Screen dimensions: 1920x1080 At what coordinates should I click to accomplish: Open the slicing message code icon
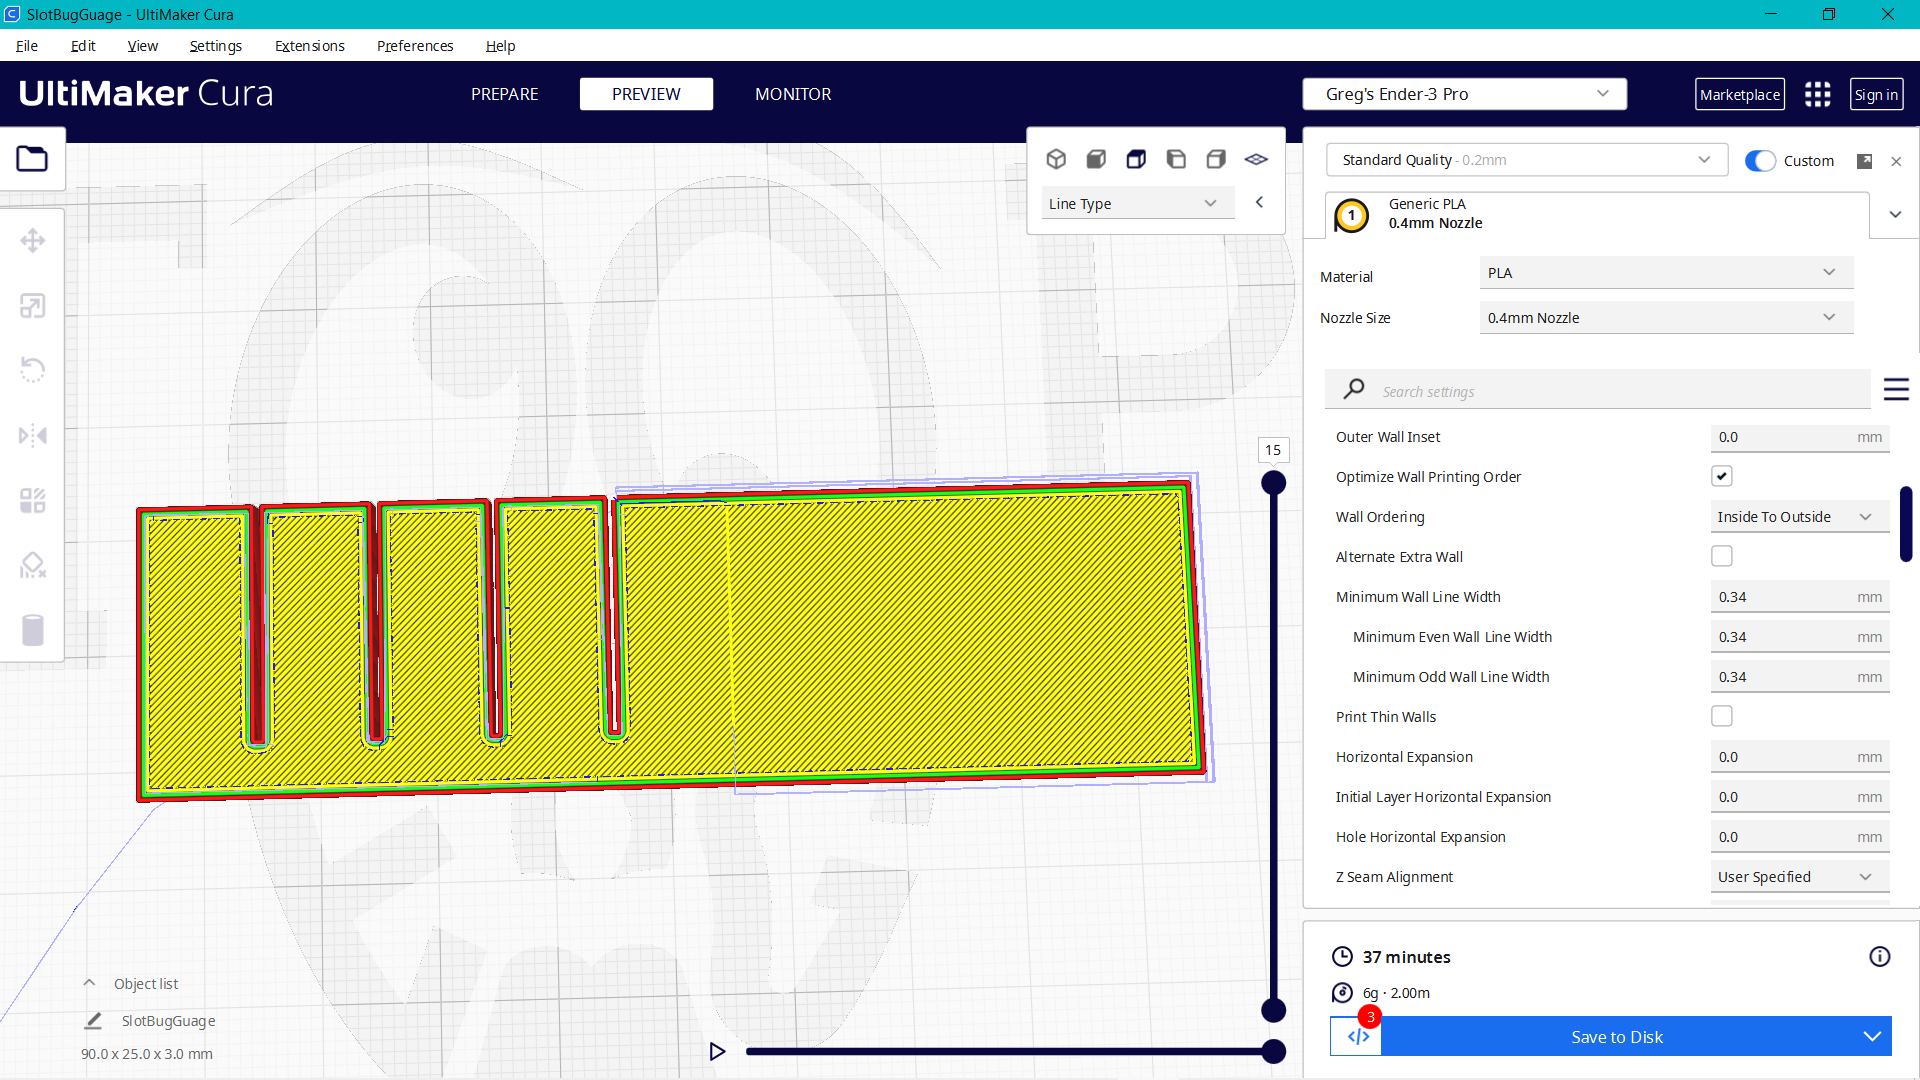point(1357,1037)
